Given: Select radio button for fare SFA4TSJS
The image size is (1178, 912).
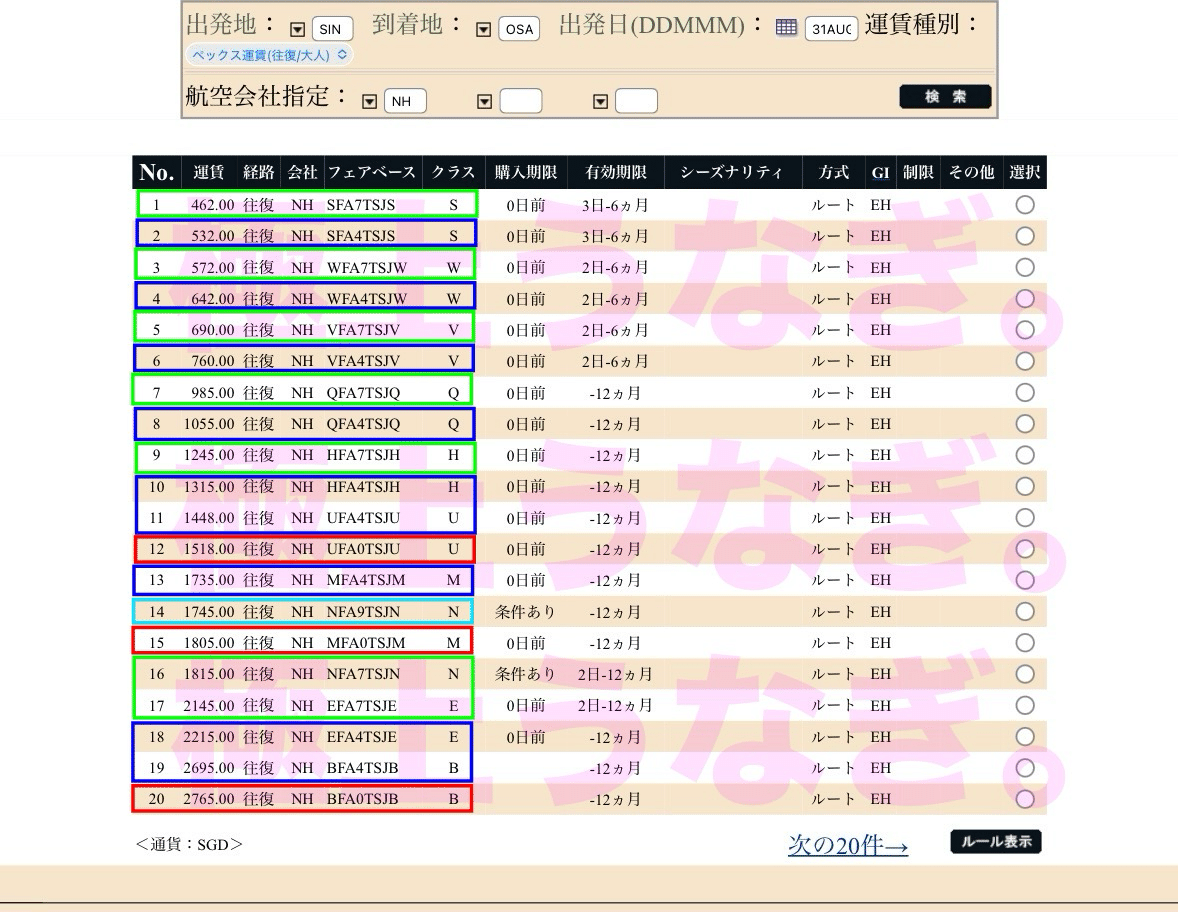Looking at the screenshot, I should click(x=1025, y=236).
